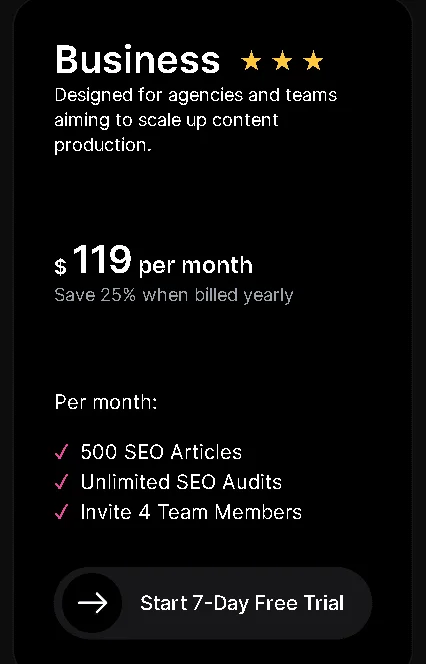Start the 7-Day Free Trial

click(213, 603)
